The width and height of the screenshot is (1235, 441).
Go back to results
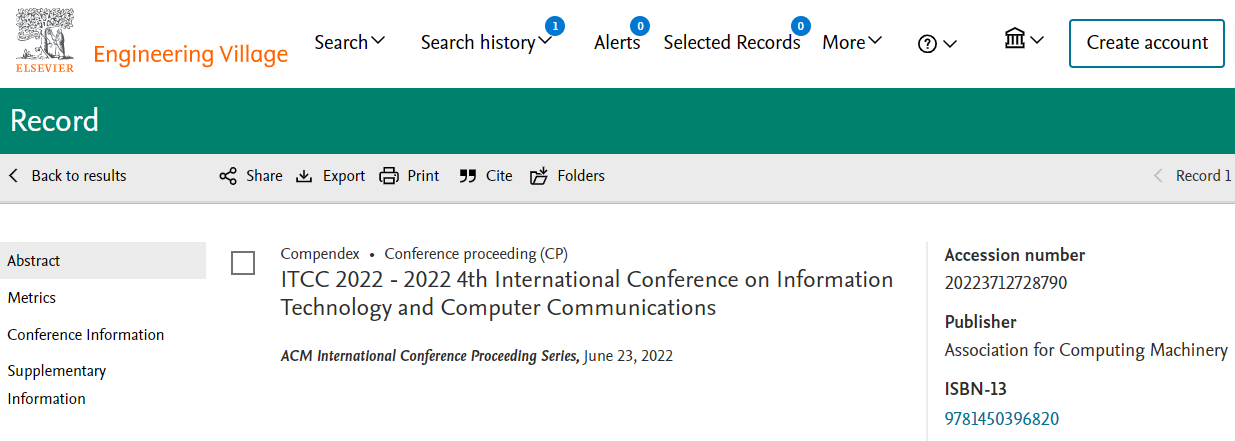tap(68, 176)
